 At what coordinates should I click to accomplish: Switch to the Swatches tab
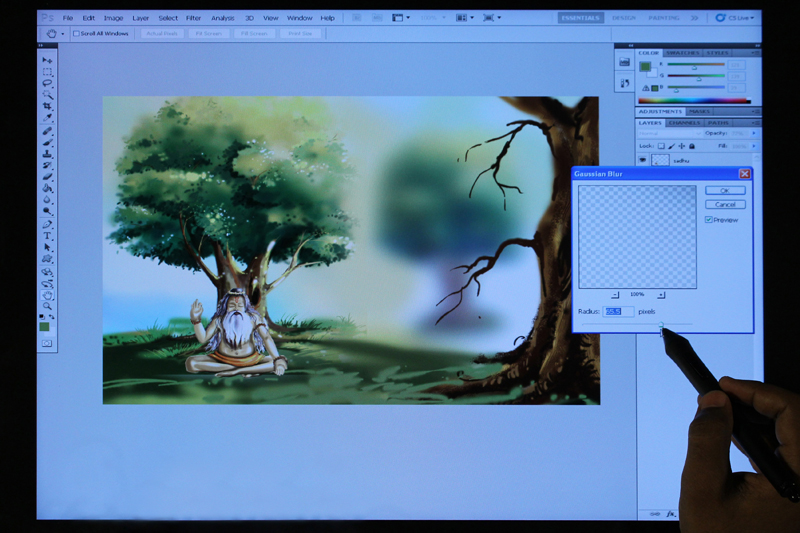tap(682, 53)
